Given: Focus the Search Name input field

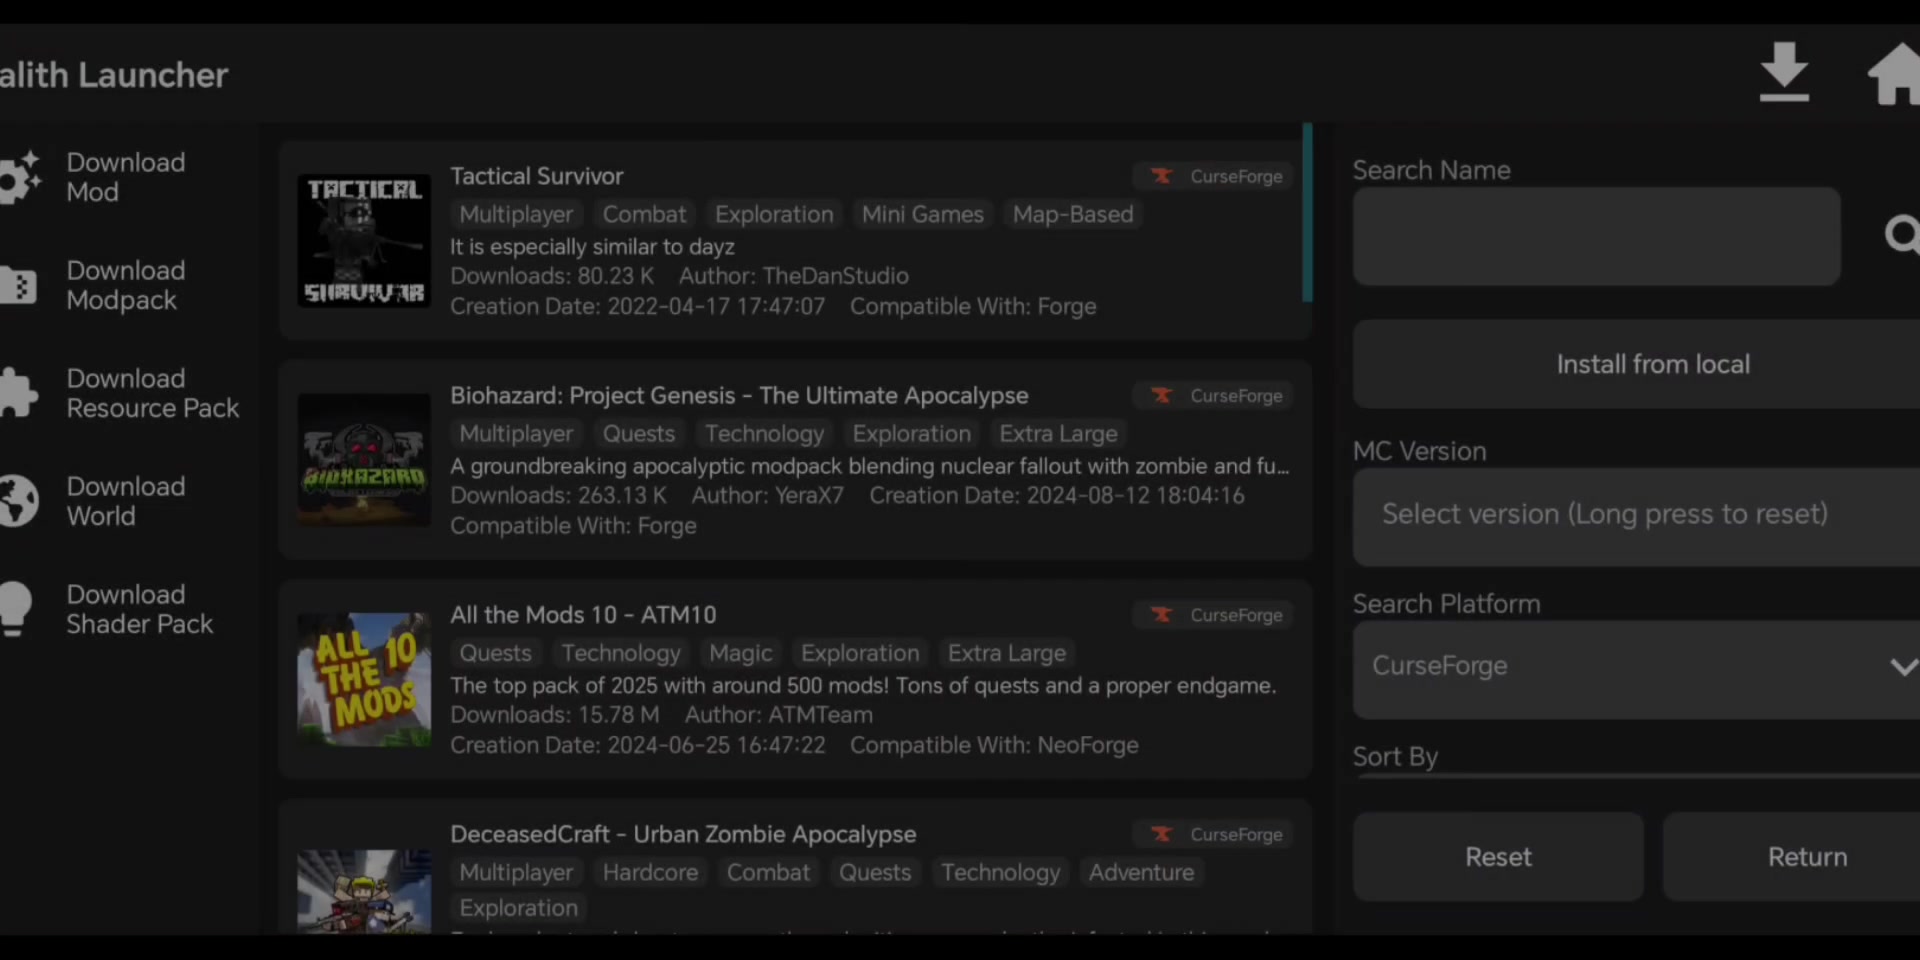Looking at the screenshot, I should [x=1596, y=236].
